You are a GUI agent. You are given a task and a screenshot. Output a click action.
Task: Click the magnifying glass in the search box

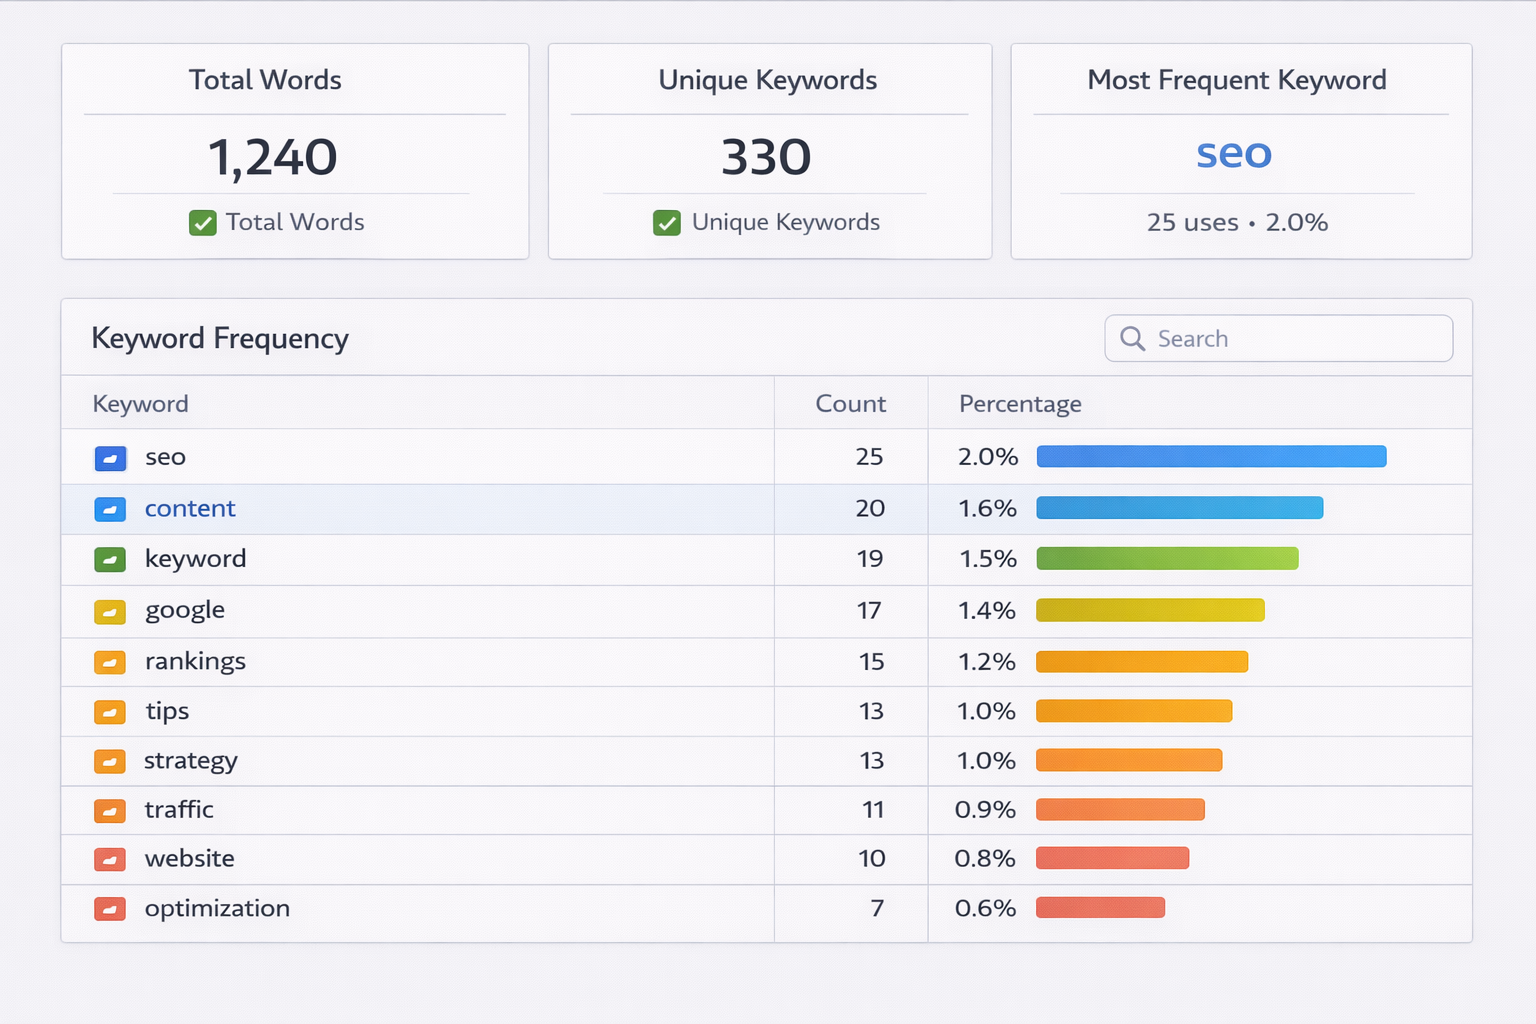click(1133, 339)
